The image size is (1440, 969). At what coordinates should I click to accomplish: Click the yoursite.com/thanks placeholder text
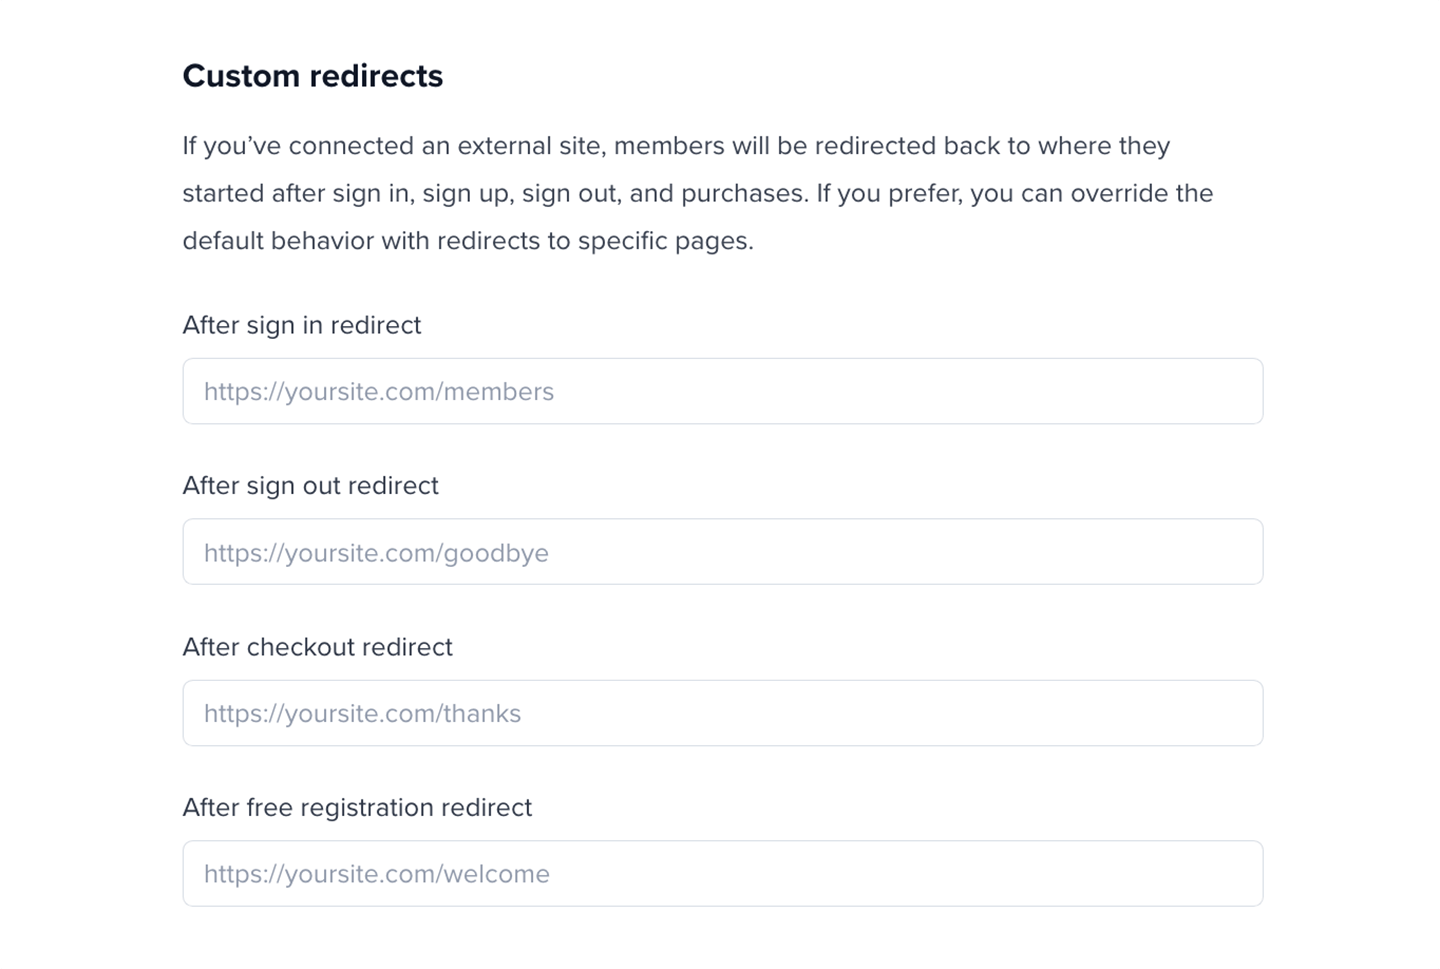click(x=362, y=714)
